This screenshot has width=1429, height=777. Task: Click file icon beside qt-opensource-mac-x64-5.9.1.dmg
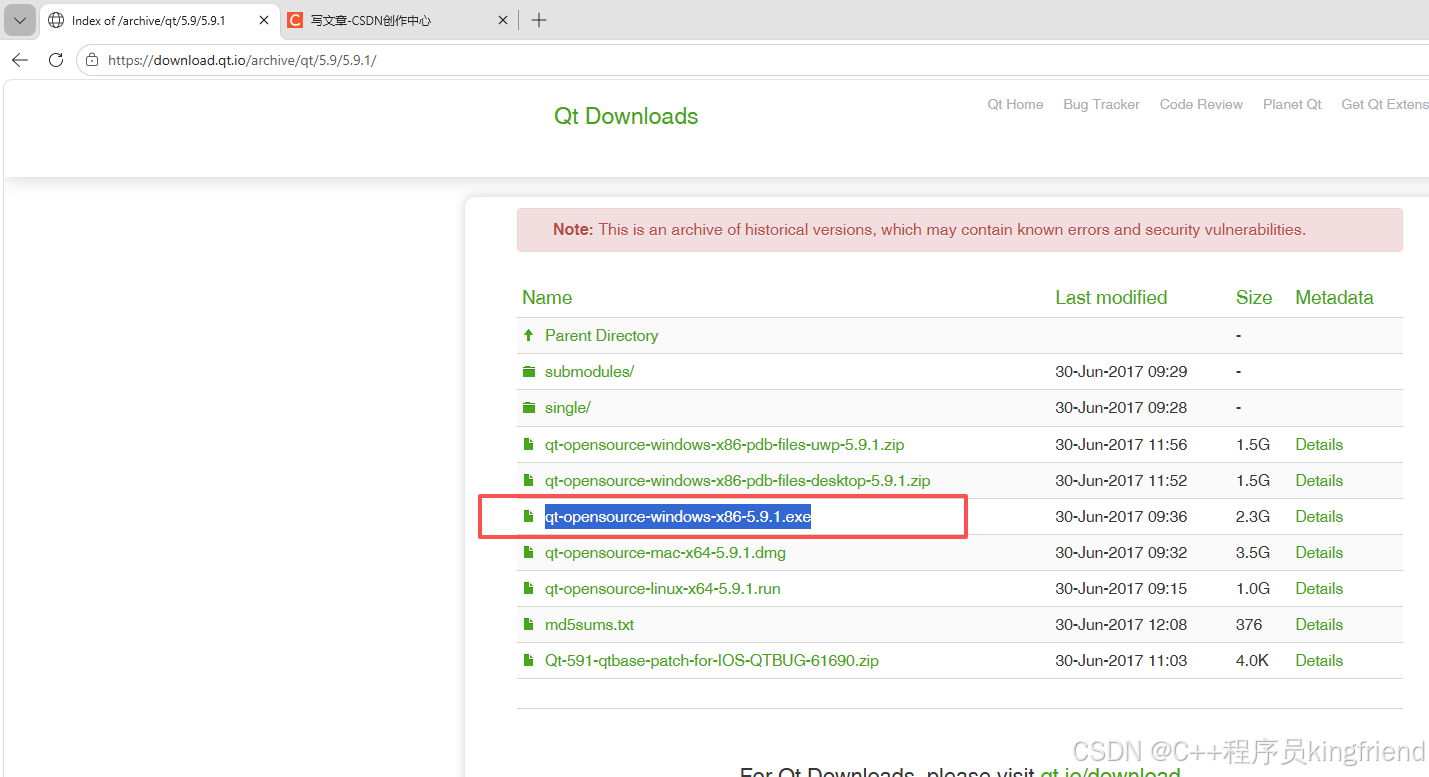click(x=529, y=552)
